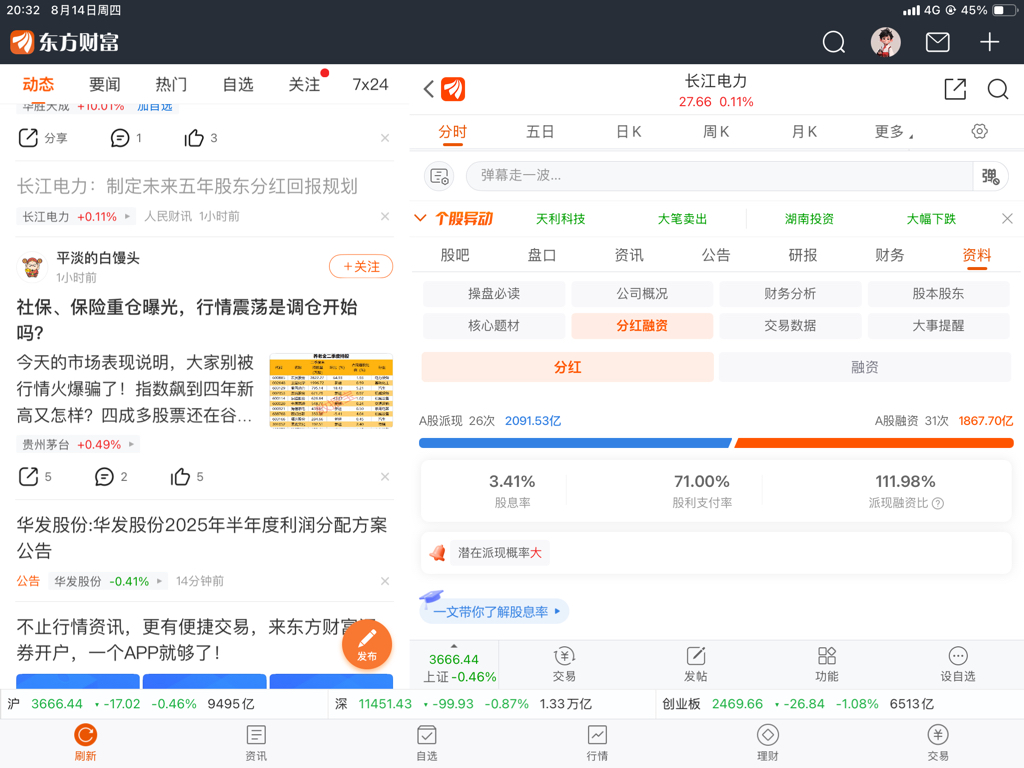Open search in the top header
Screen dimensions: 1024x768
click(x=833, y=42)
